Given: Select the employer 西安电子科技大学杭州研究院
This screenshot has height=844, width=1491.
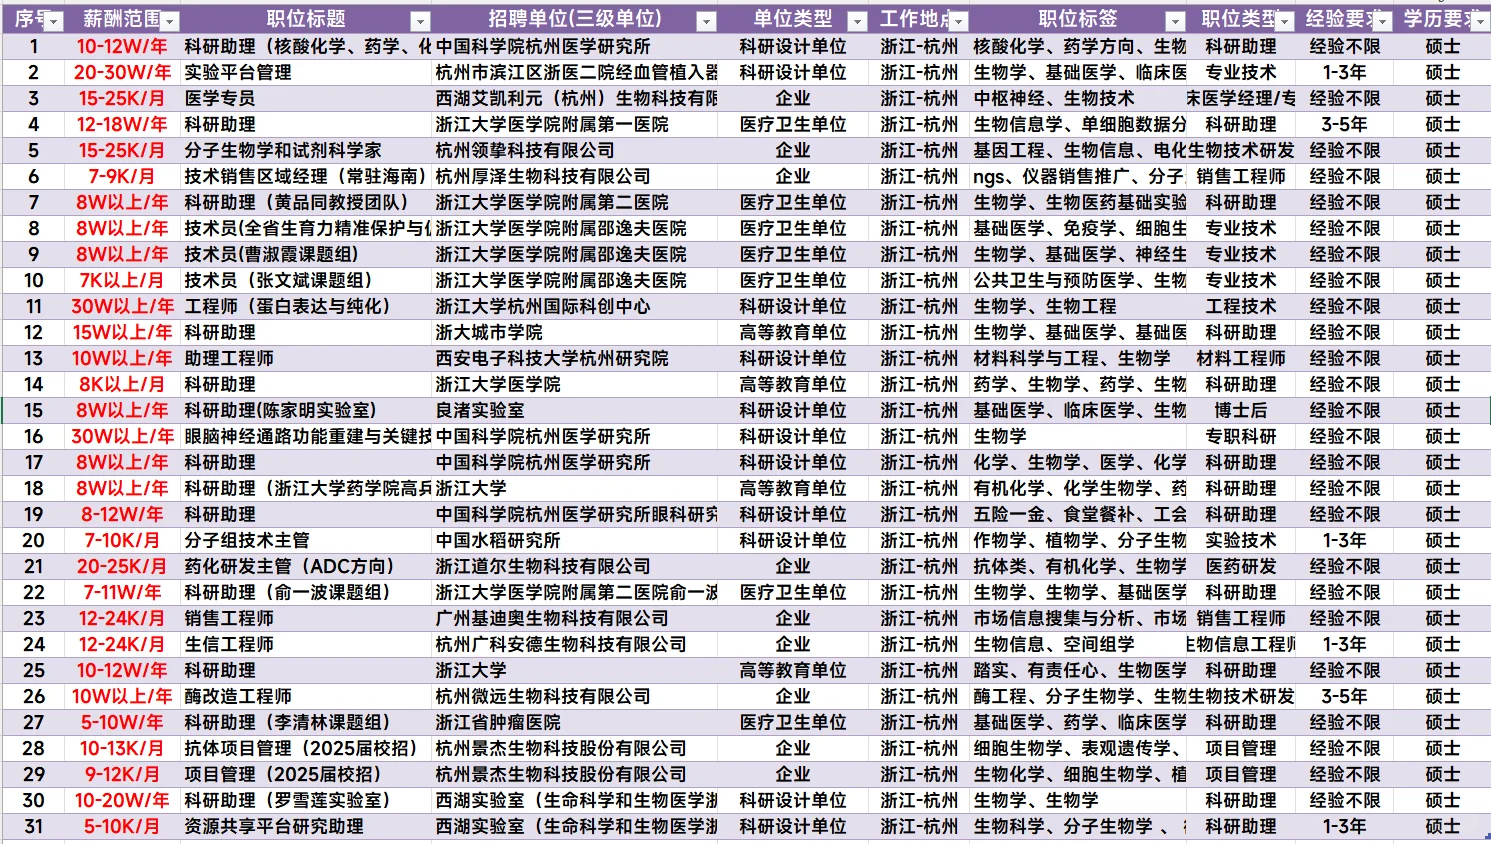Looking at the screenshot, I should 552,358.
